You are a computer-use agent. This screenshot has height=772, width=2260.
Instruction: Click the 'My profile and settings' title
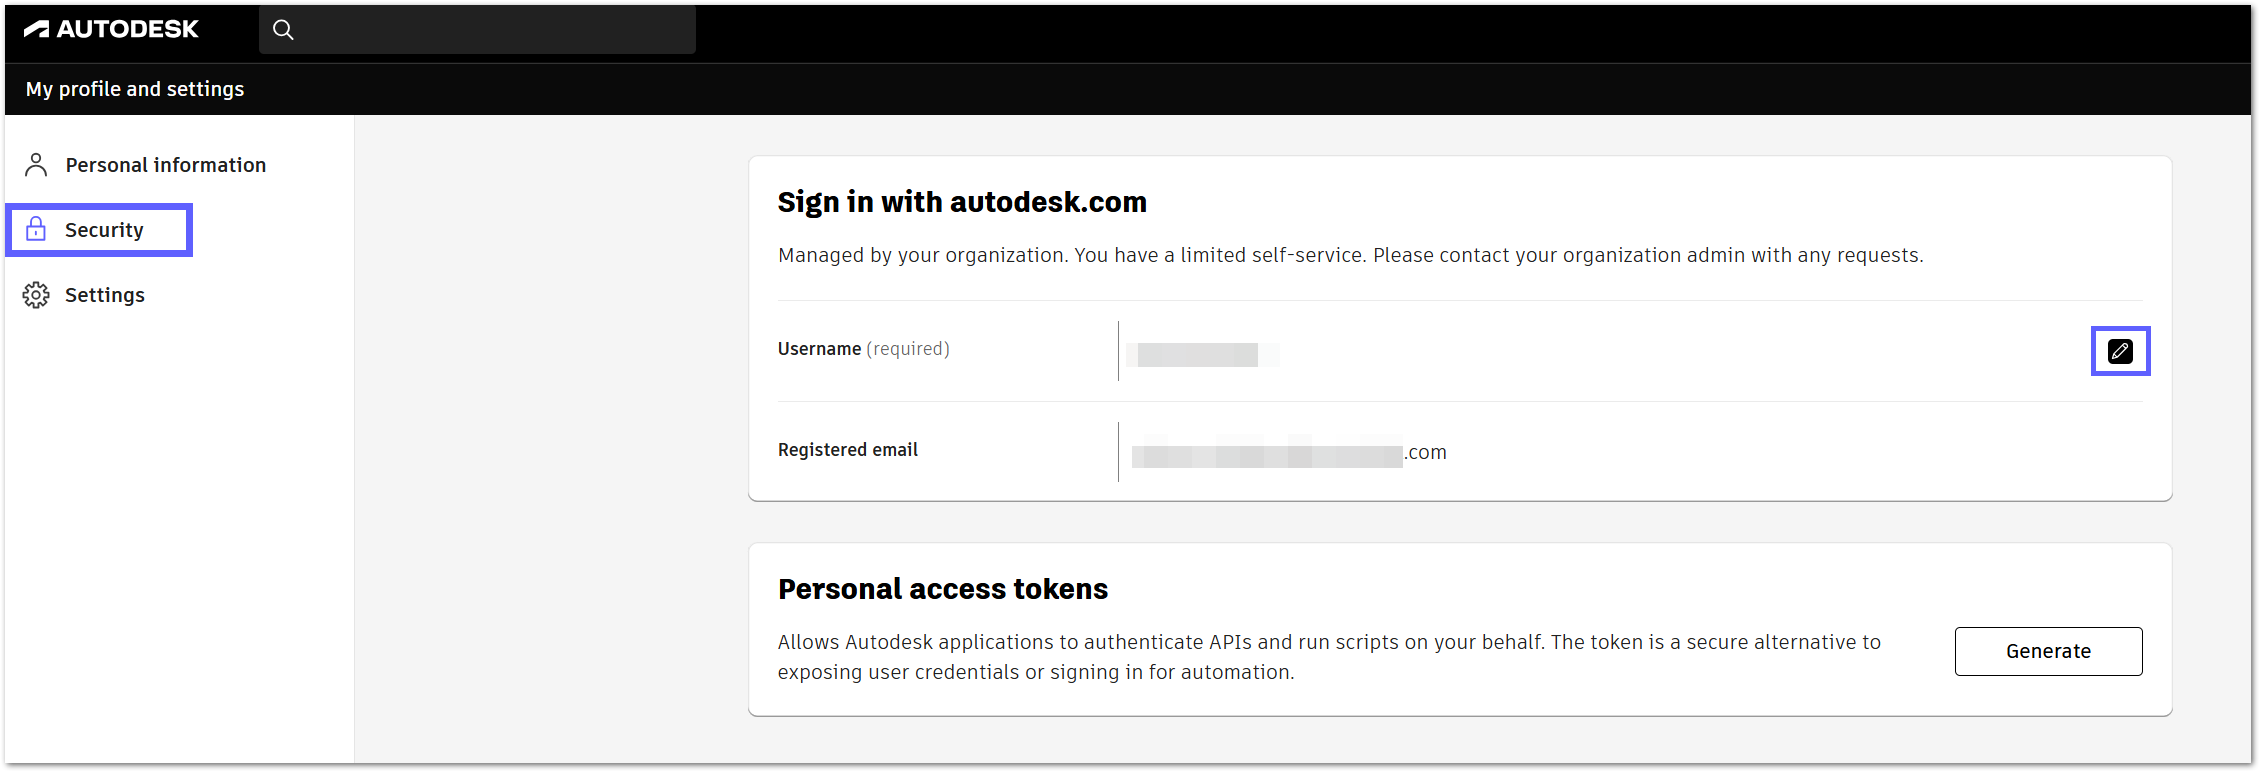[135, 89]
